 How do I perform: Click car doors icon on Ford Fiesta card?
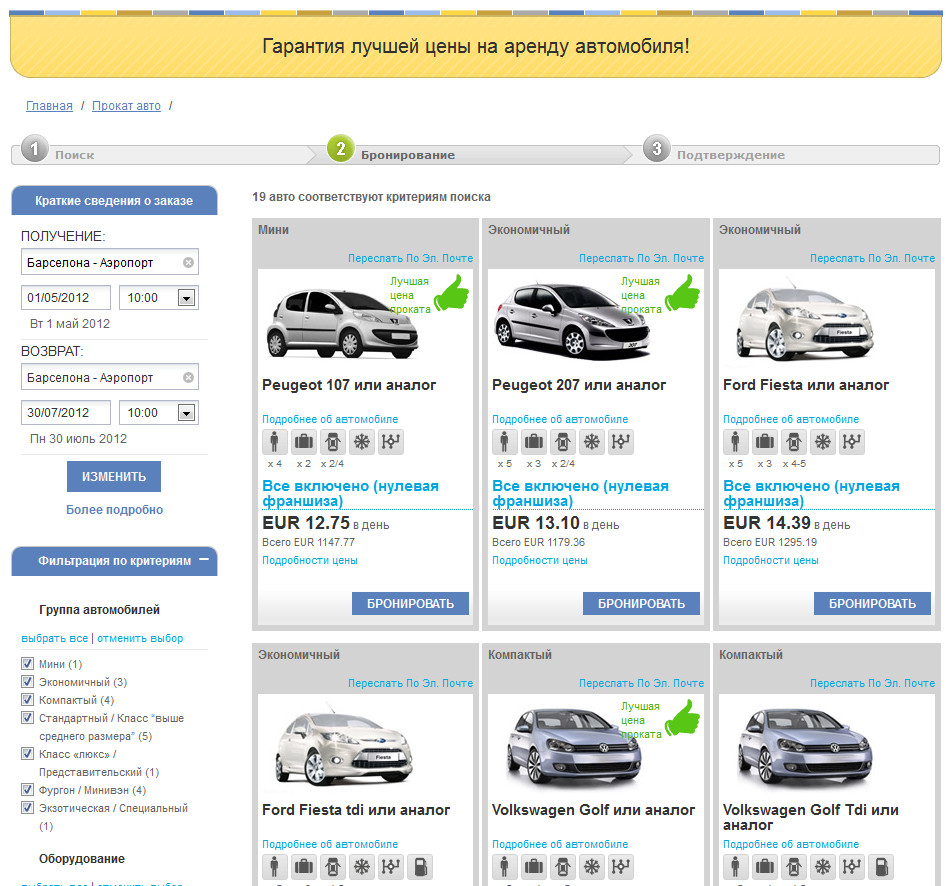[x=793, y=442]
